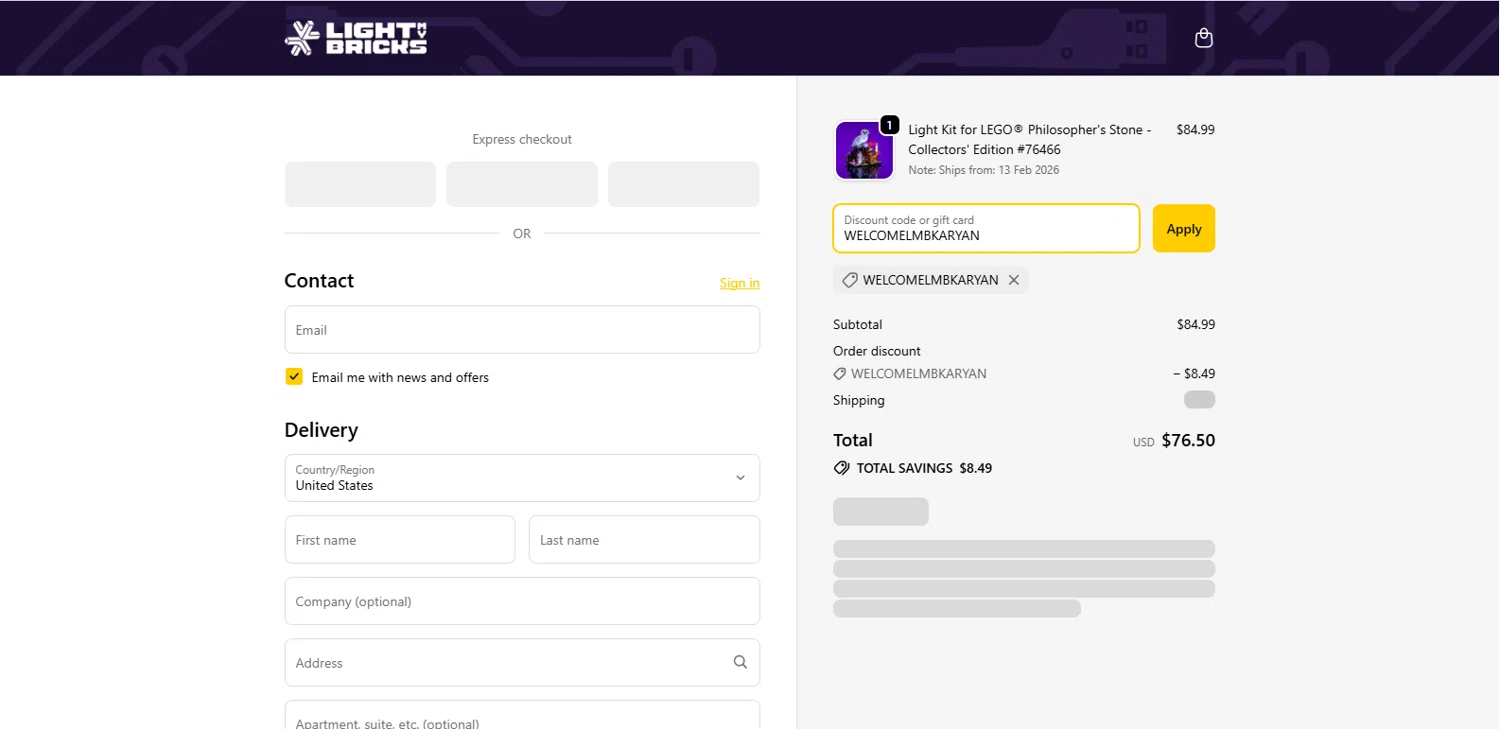Apply the discount code
The width and height of the screenshot is (1500, 729).
[x=1183, y=229]
